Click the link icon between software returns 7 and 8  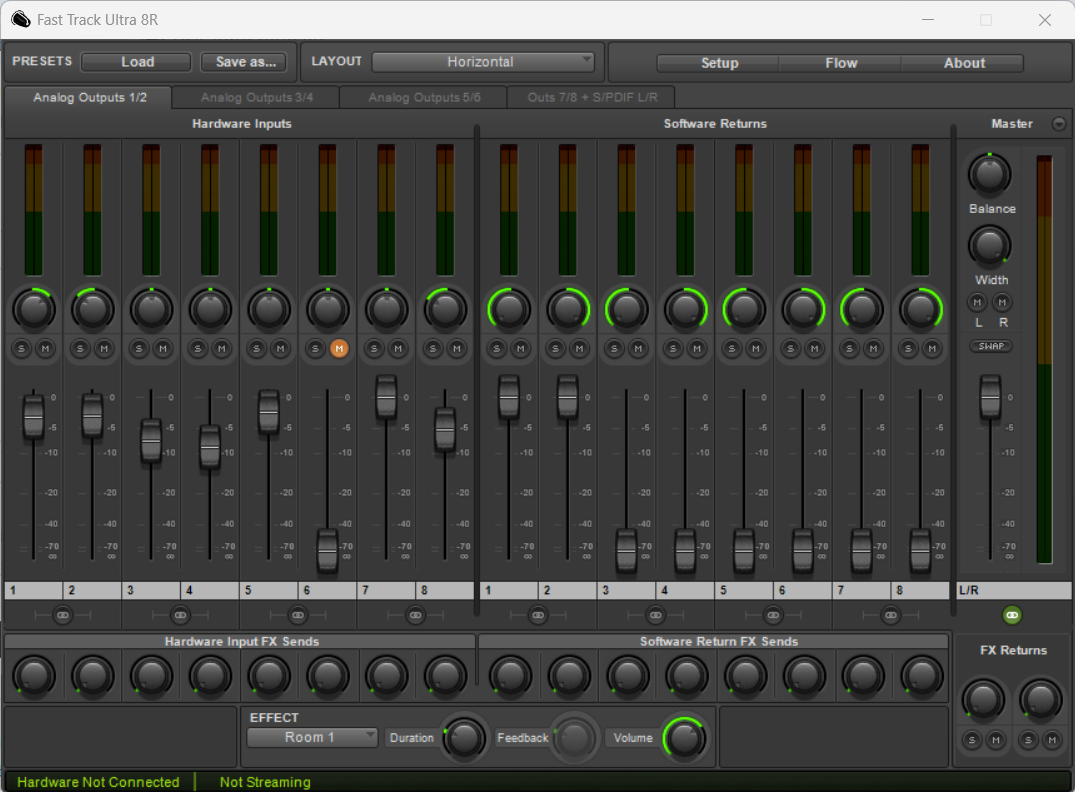(x=891, y=615)
